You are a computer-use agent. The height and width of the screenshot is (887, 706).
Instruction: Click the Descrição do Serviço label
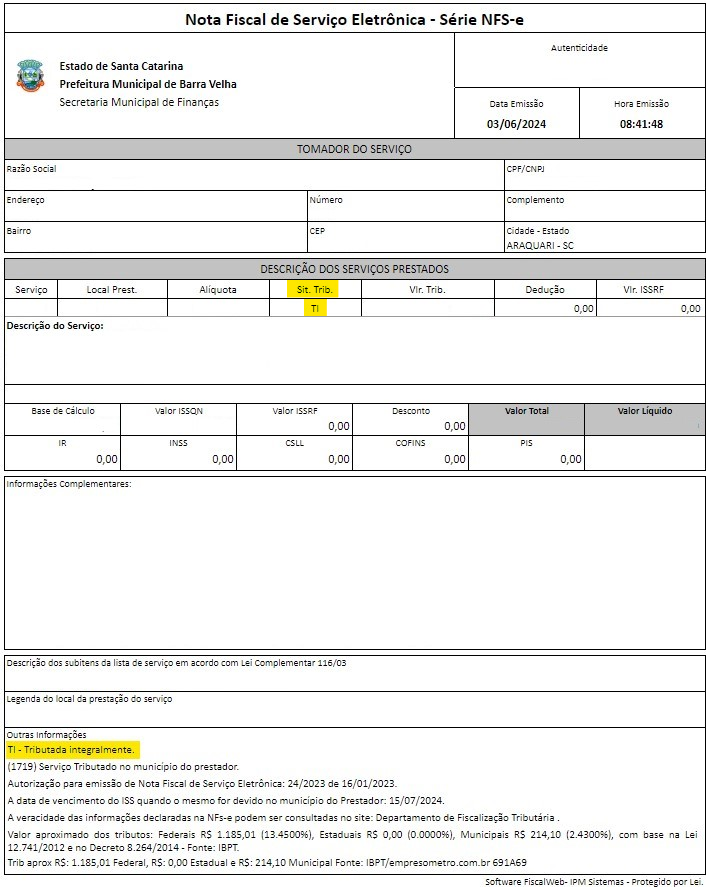[55, 326]
